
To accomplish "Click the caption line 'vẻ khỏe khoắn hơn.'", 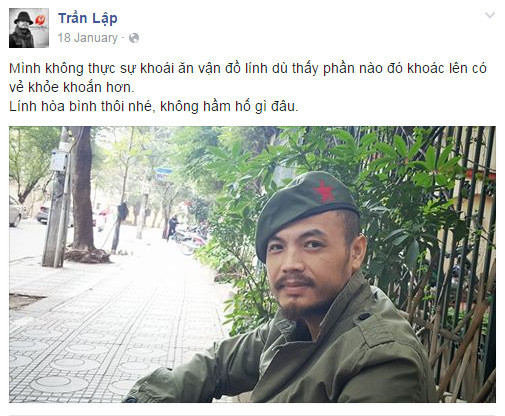I will tap(72, 87).
